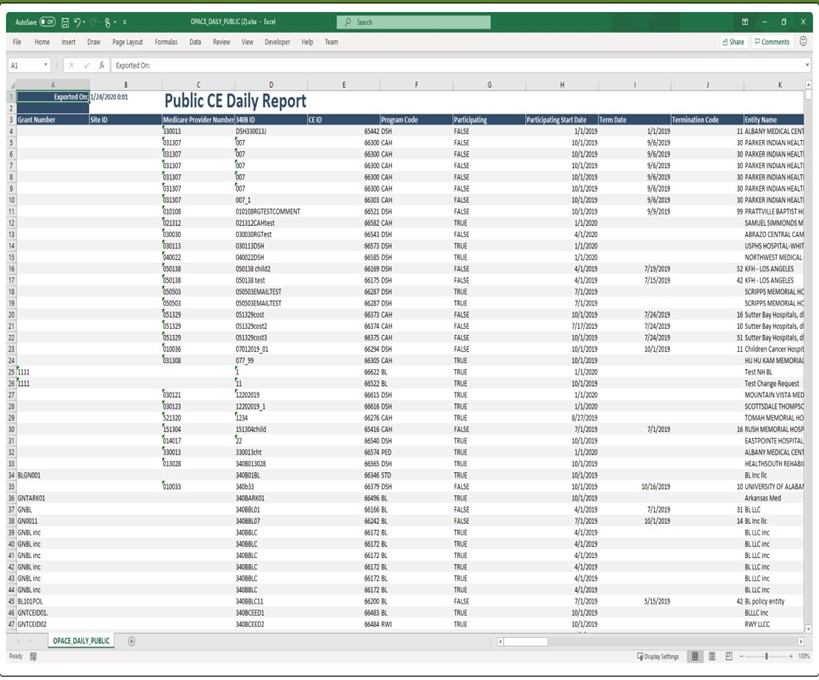Click the Display Settings button

[658, 656]
